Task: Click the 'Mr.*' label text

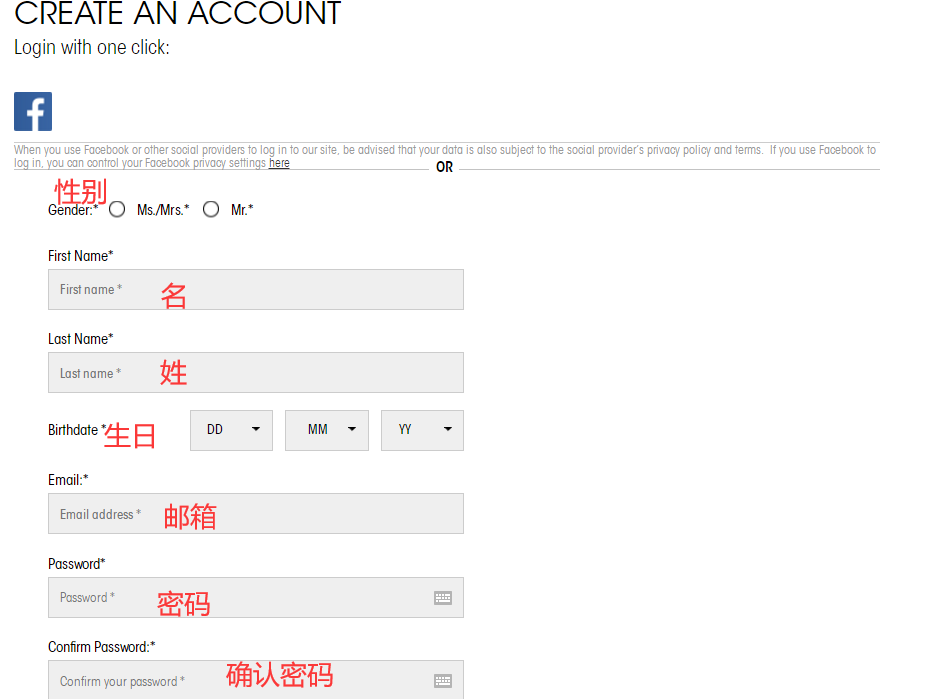Action: coord(242,210)
